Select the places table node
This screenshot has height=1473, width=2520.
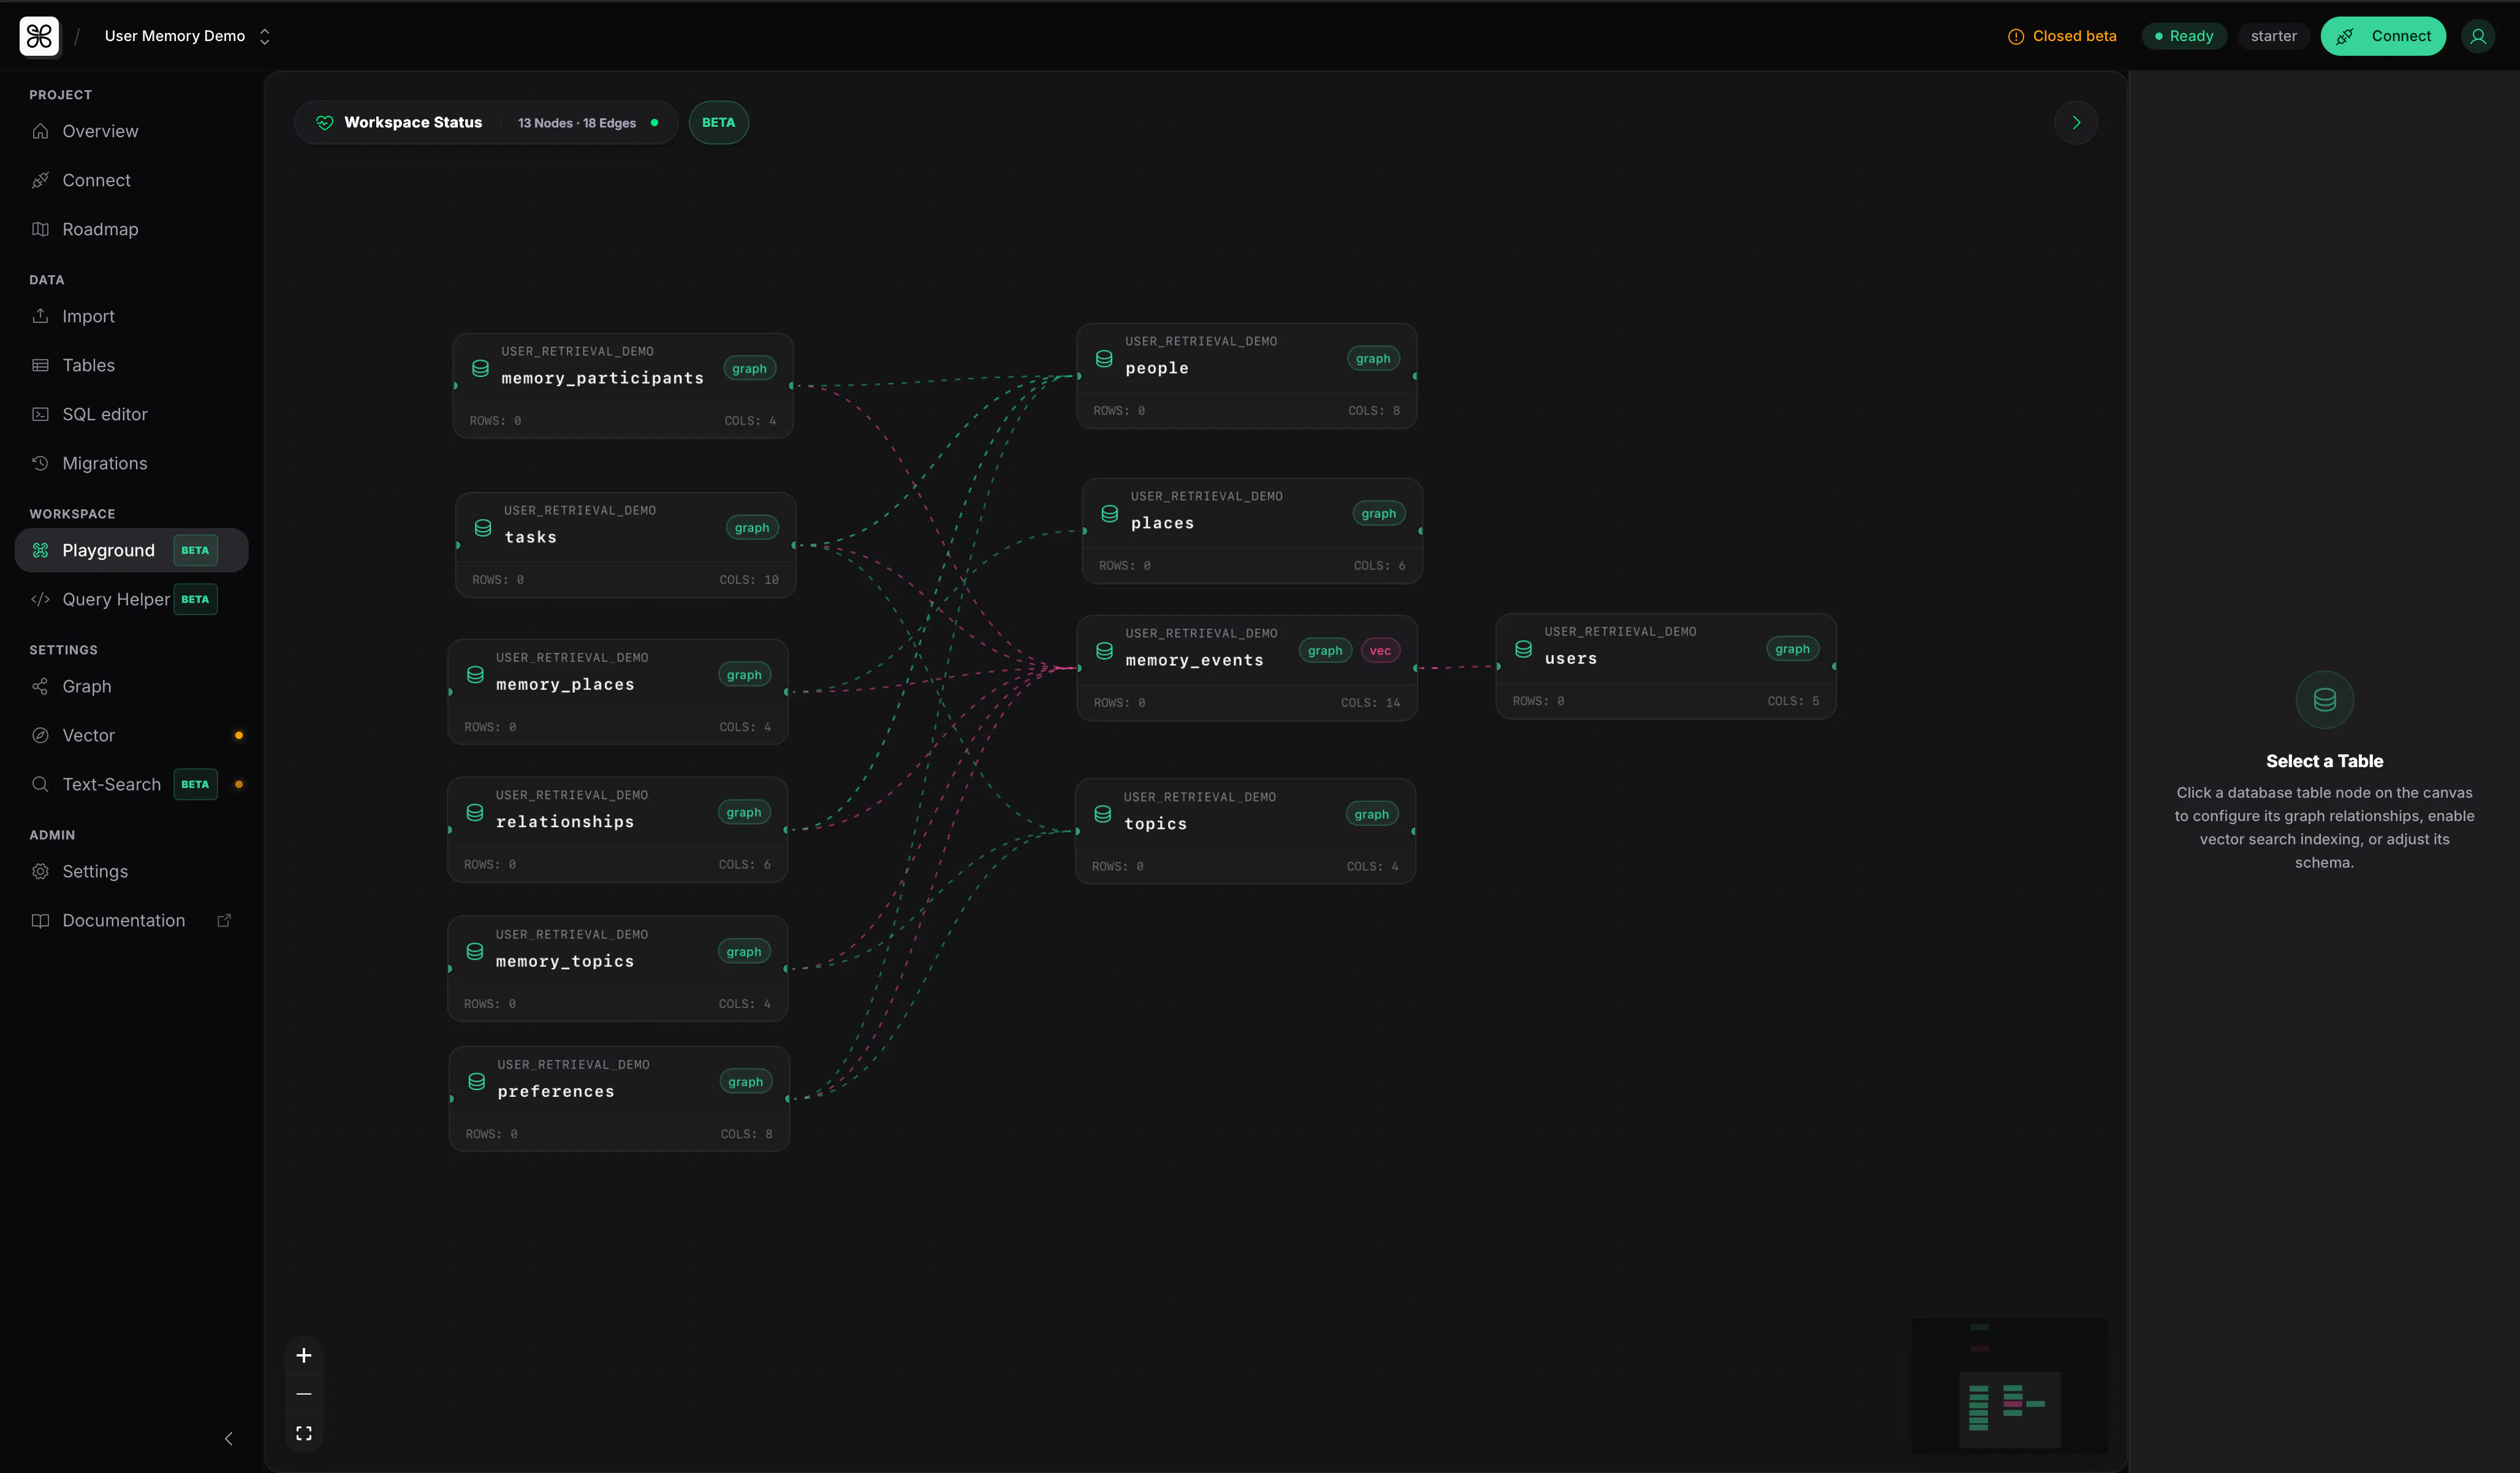1252,531
